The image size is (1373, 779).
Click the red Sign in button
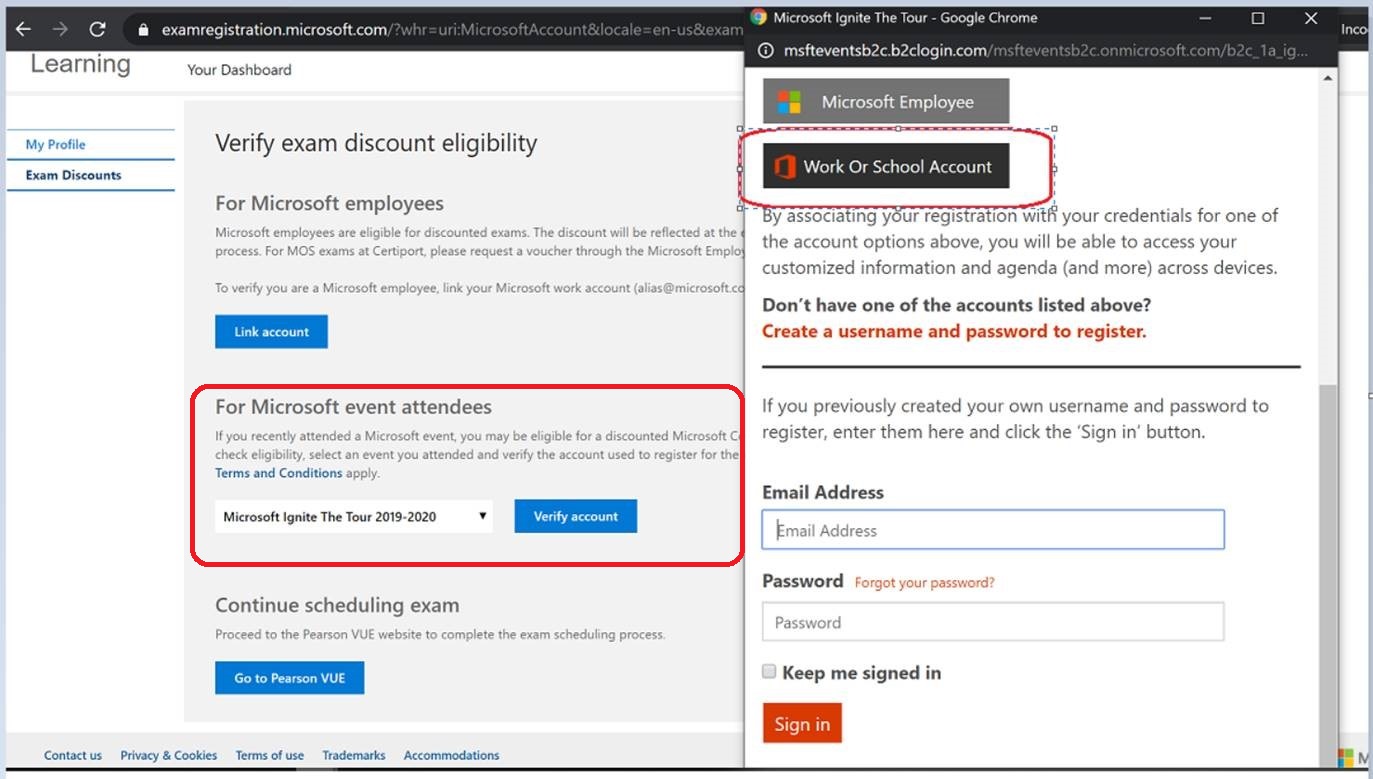(802, 723)
